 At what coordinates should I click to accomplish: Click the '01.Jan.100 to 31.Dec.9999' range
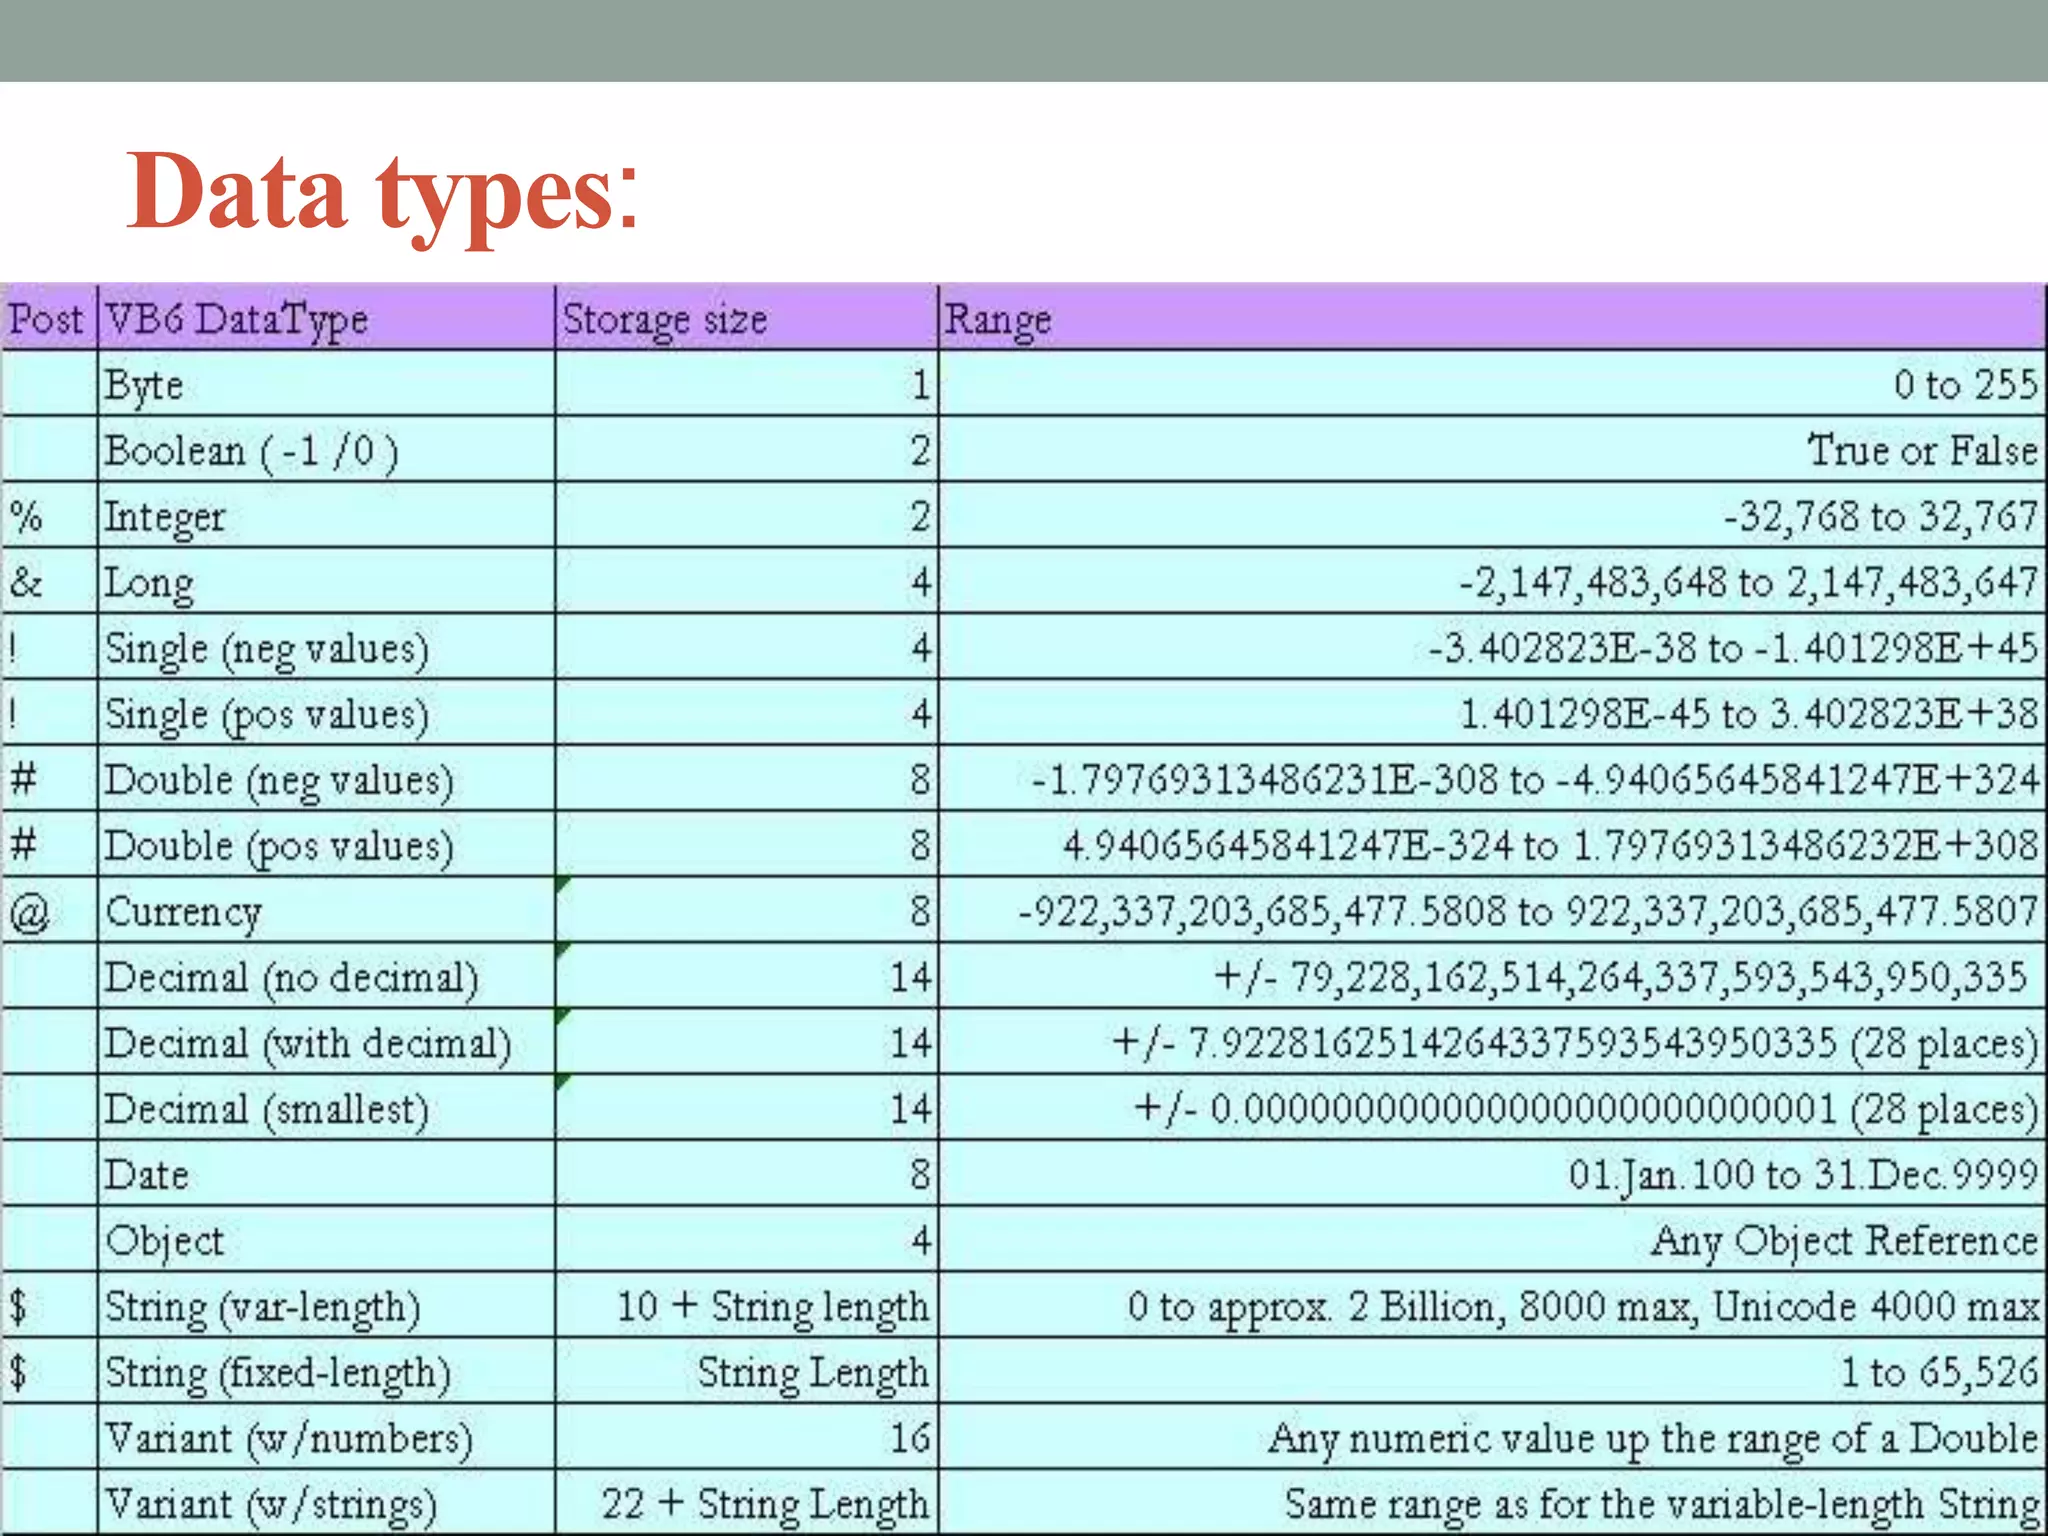click(1803, 1175)
